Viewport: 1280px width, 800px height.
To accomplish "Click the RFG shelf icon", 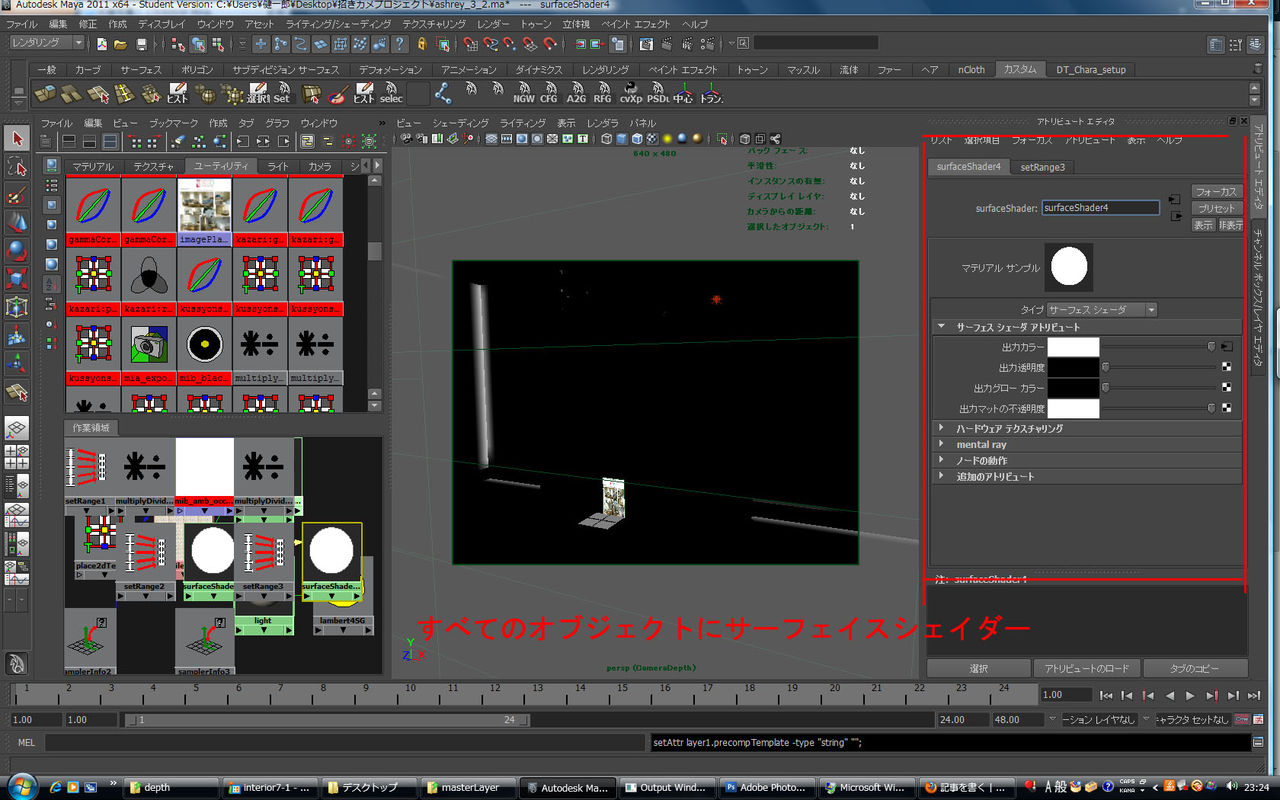I will pyautogui.click(x=603, y=94).
